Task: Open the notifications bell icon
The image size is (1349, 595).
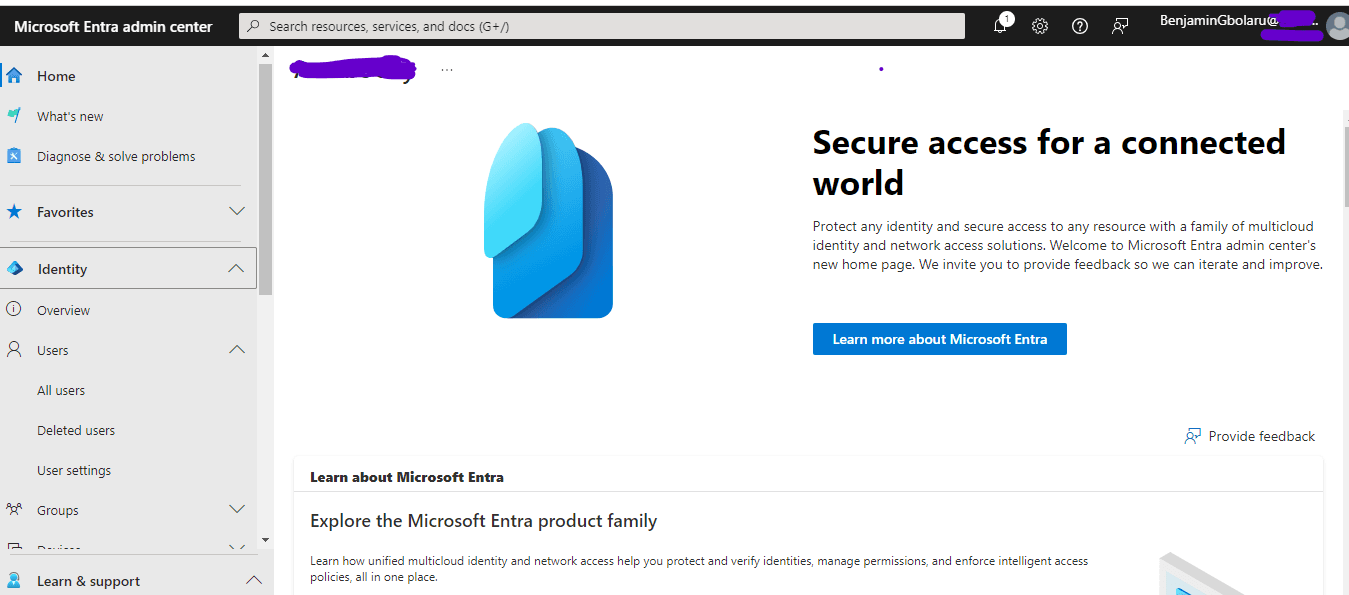Action: click(x=1000, y=26)
